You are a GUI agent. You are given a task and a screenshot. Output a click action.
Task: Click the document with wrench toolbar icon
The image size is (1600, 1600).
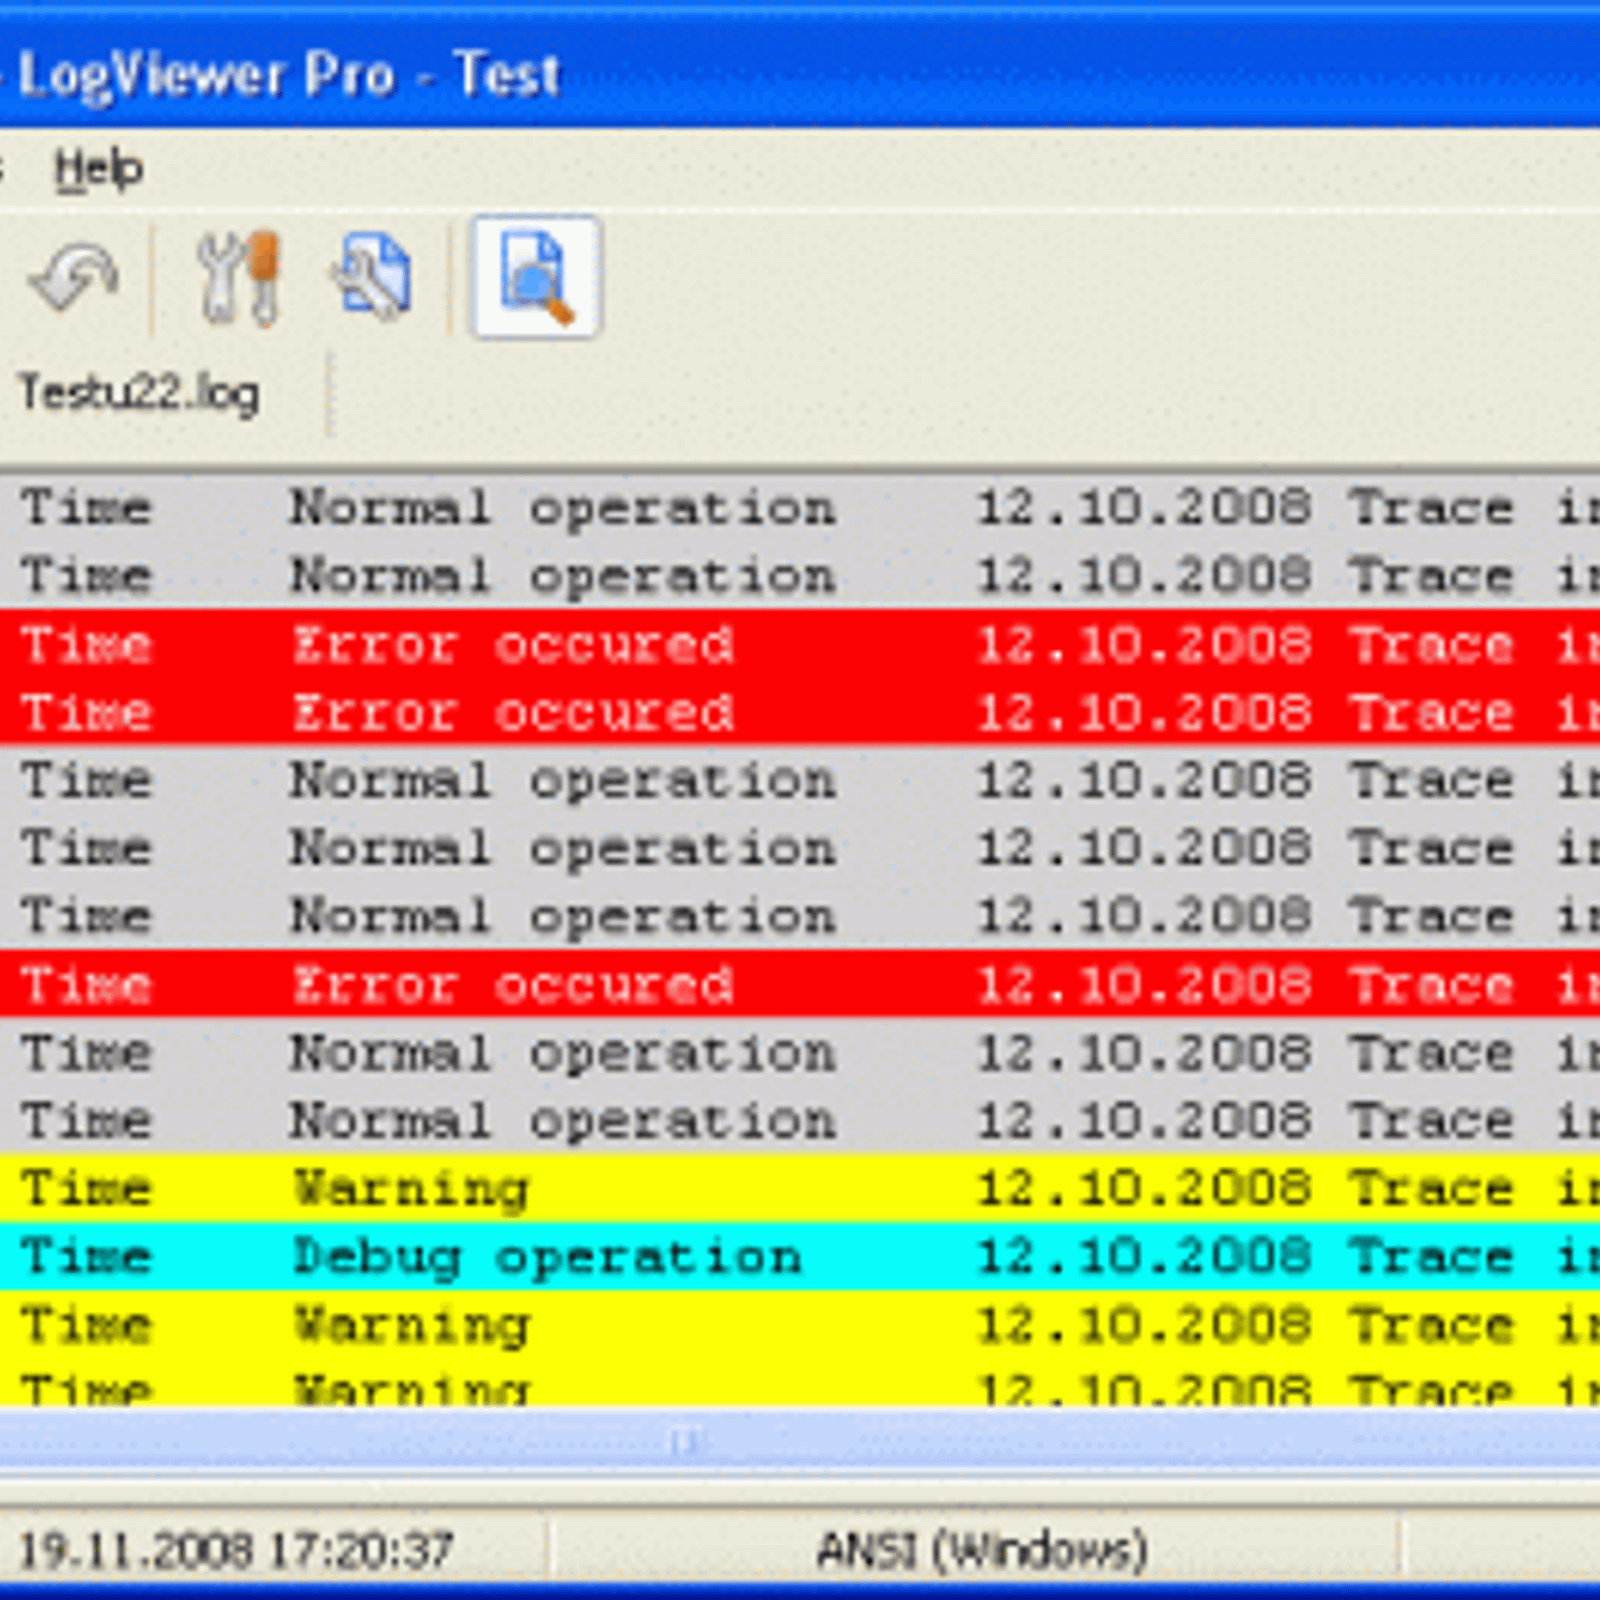(371, 278)
